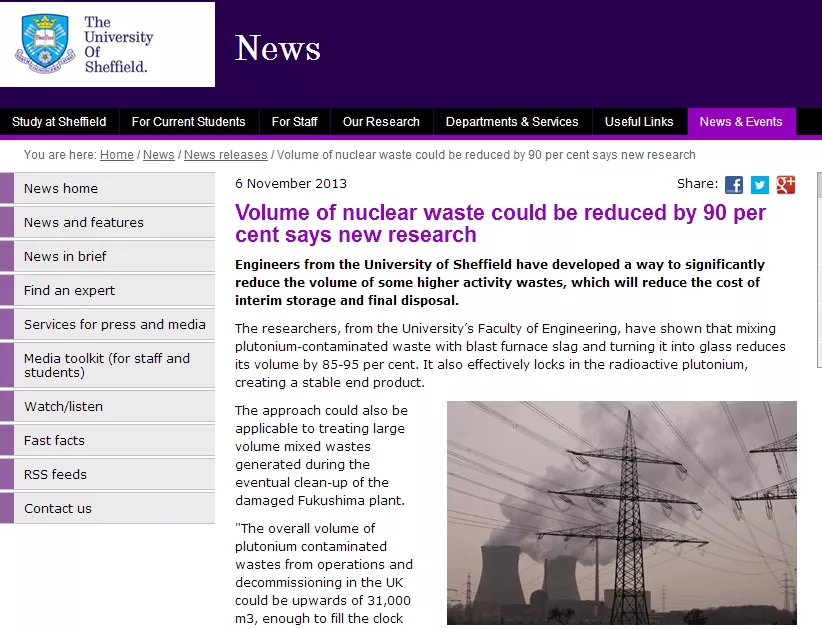This screenshot has height=629, width=822.
Task: Go to the Watch/listen page
Action: tap(107, 406)
